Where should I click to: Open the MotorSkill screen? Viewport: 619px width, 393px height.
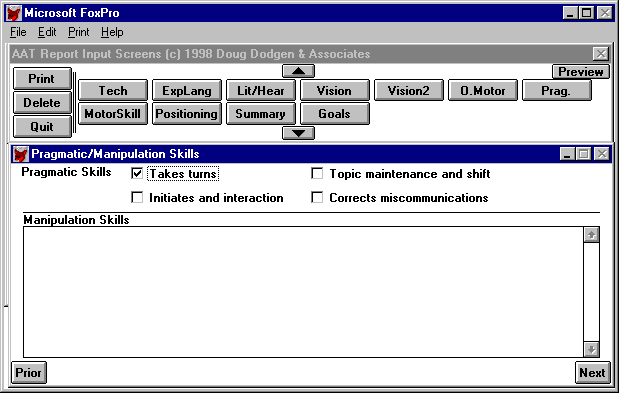(113, 114)
